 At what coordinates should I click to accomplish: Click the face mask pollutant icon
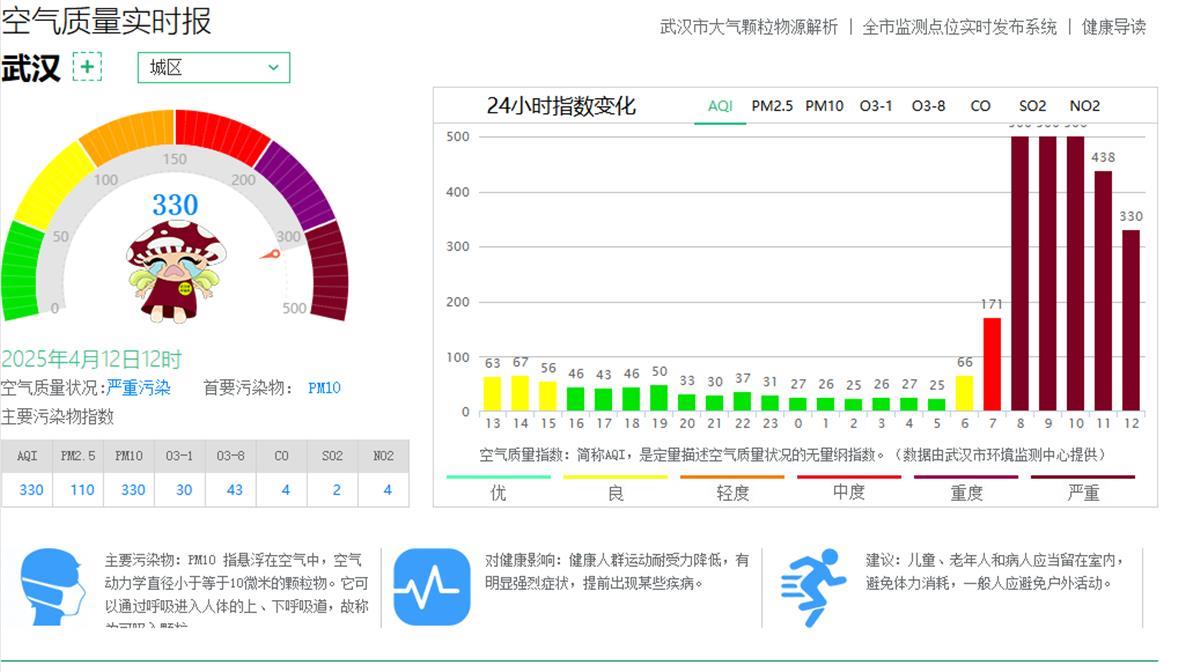[53, 587]
